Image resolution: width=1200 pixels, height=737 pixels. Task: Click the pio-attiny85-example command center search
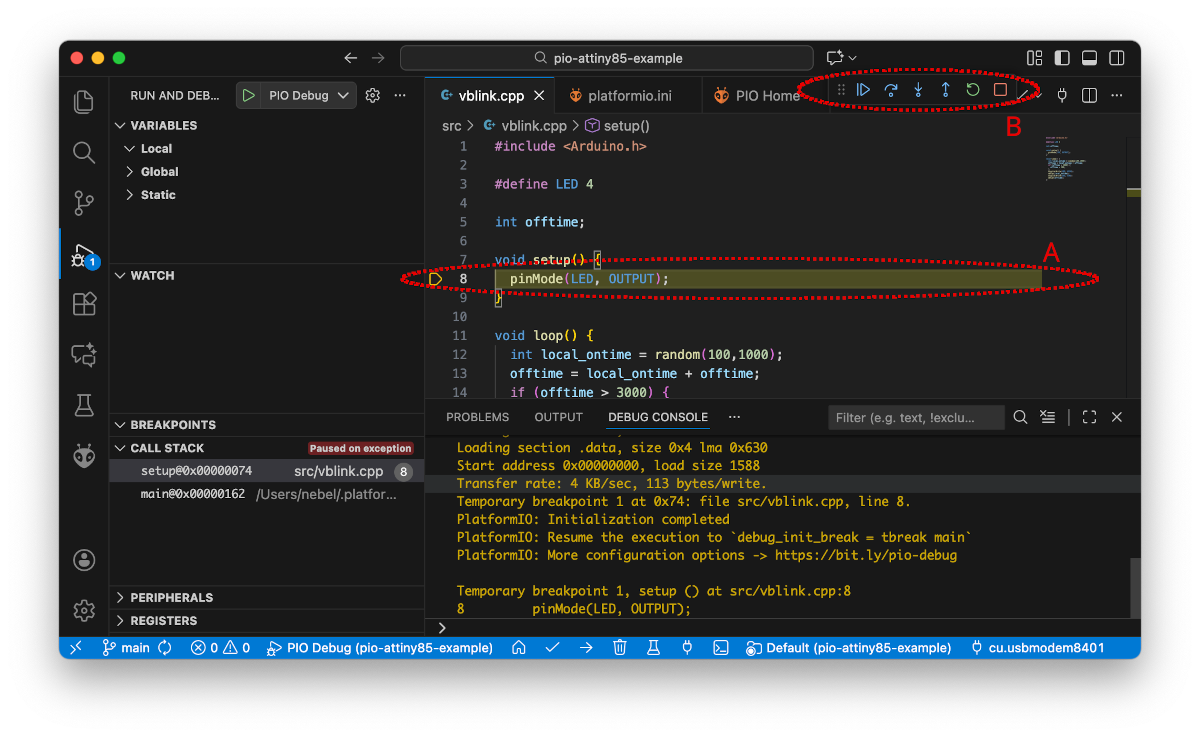tap(608, 58)
